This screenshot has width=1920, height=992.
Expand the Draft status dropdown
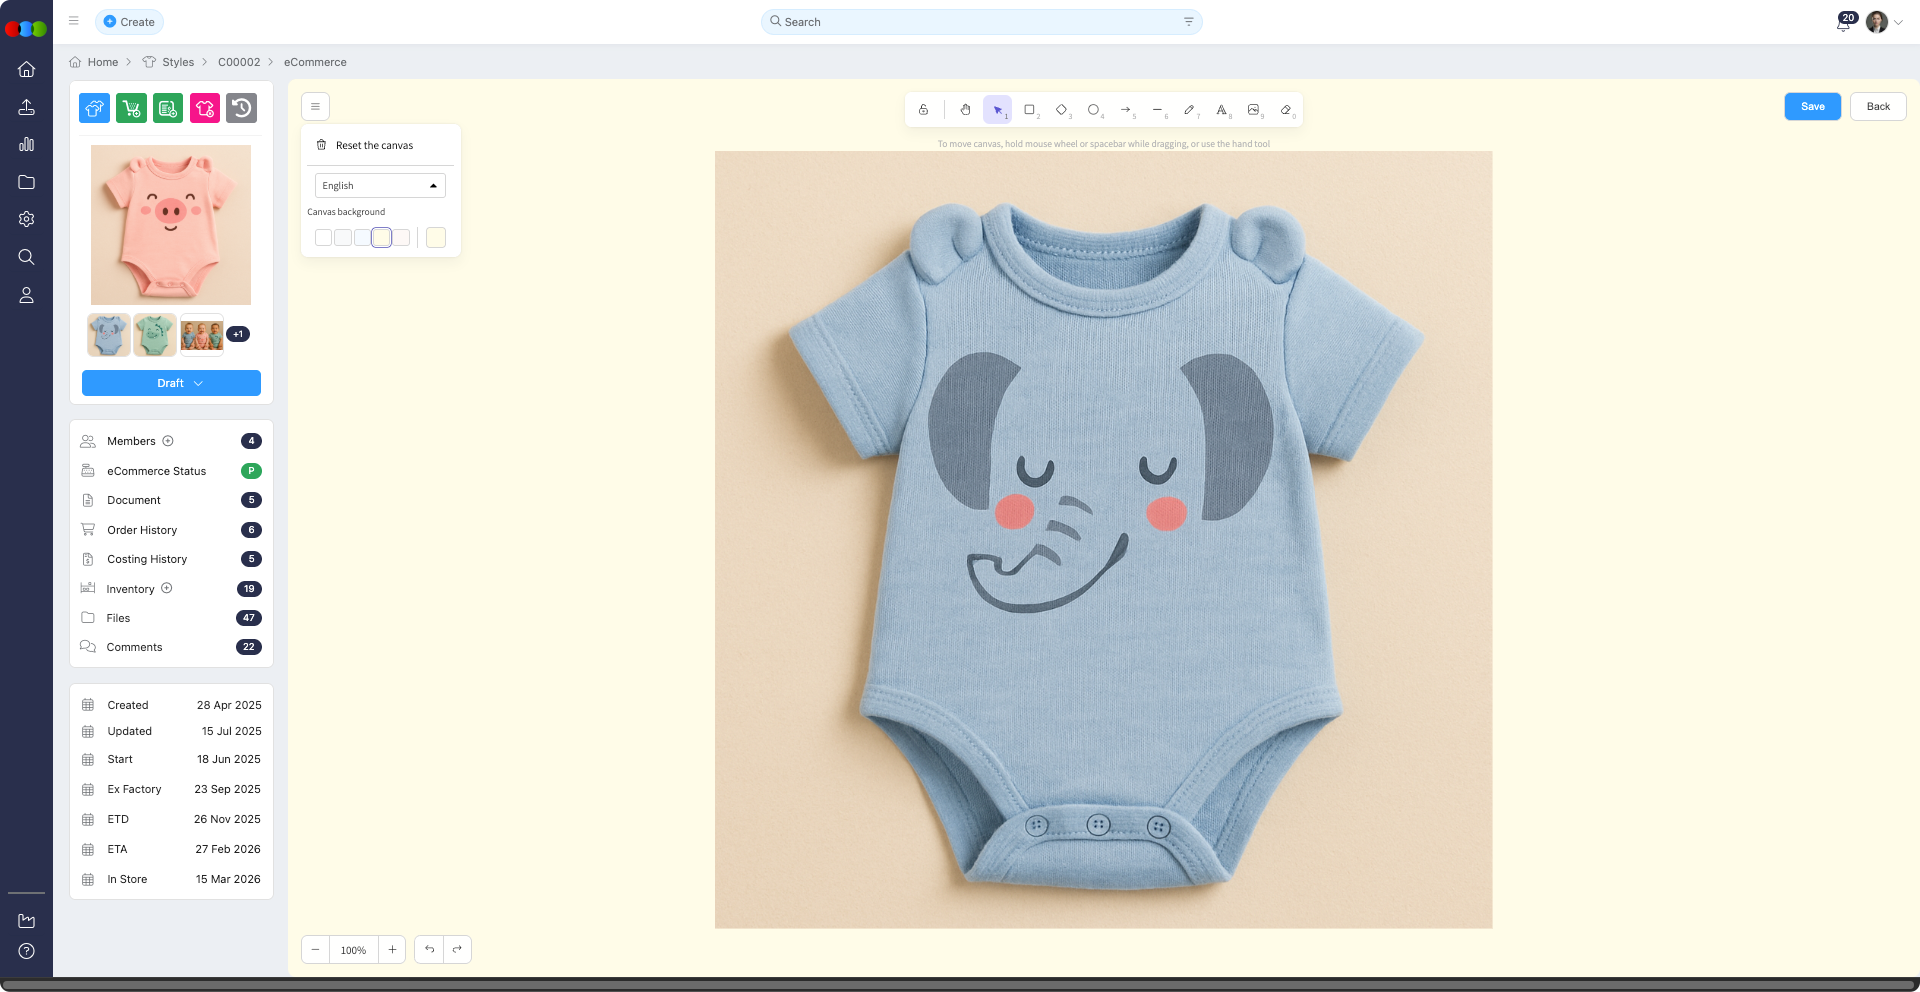[x=171, y=383]
